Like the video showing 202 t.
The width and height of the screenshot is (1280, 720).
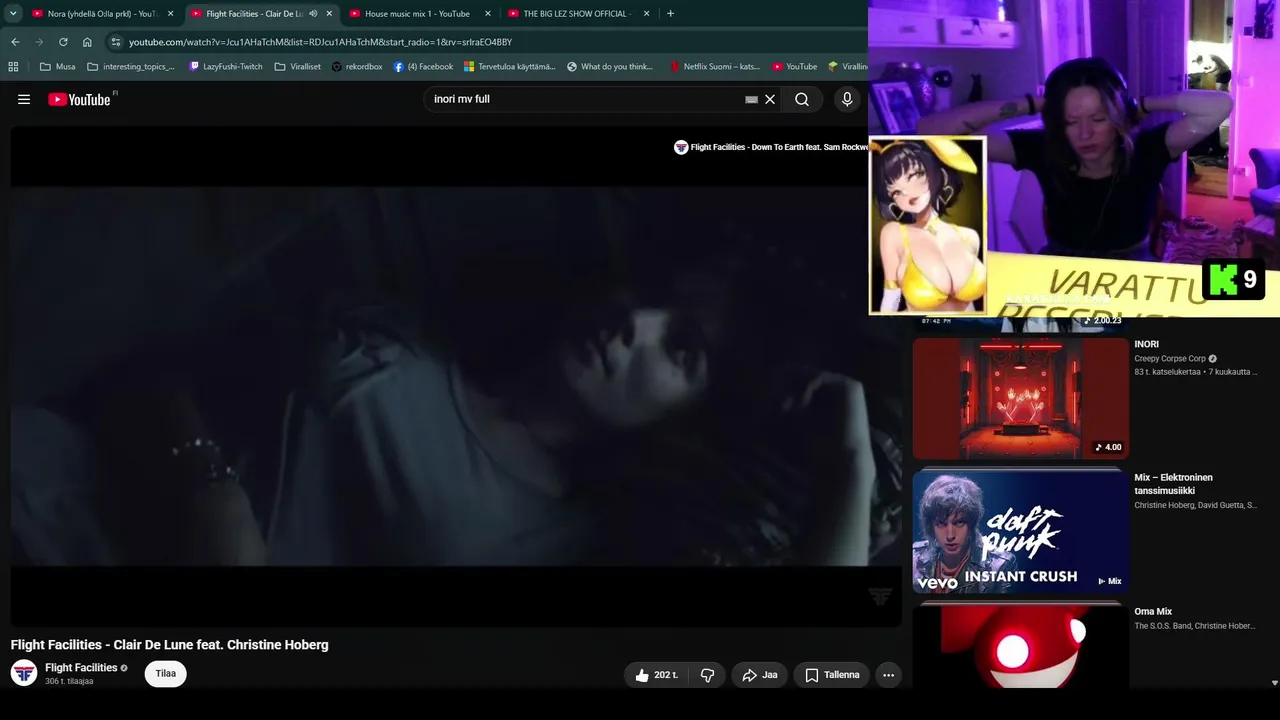click(x=655, y=675)
